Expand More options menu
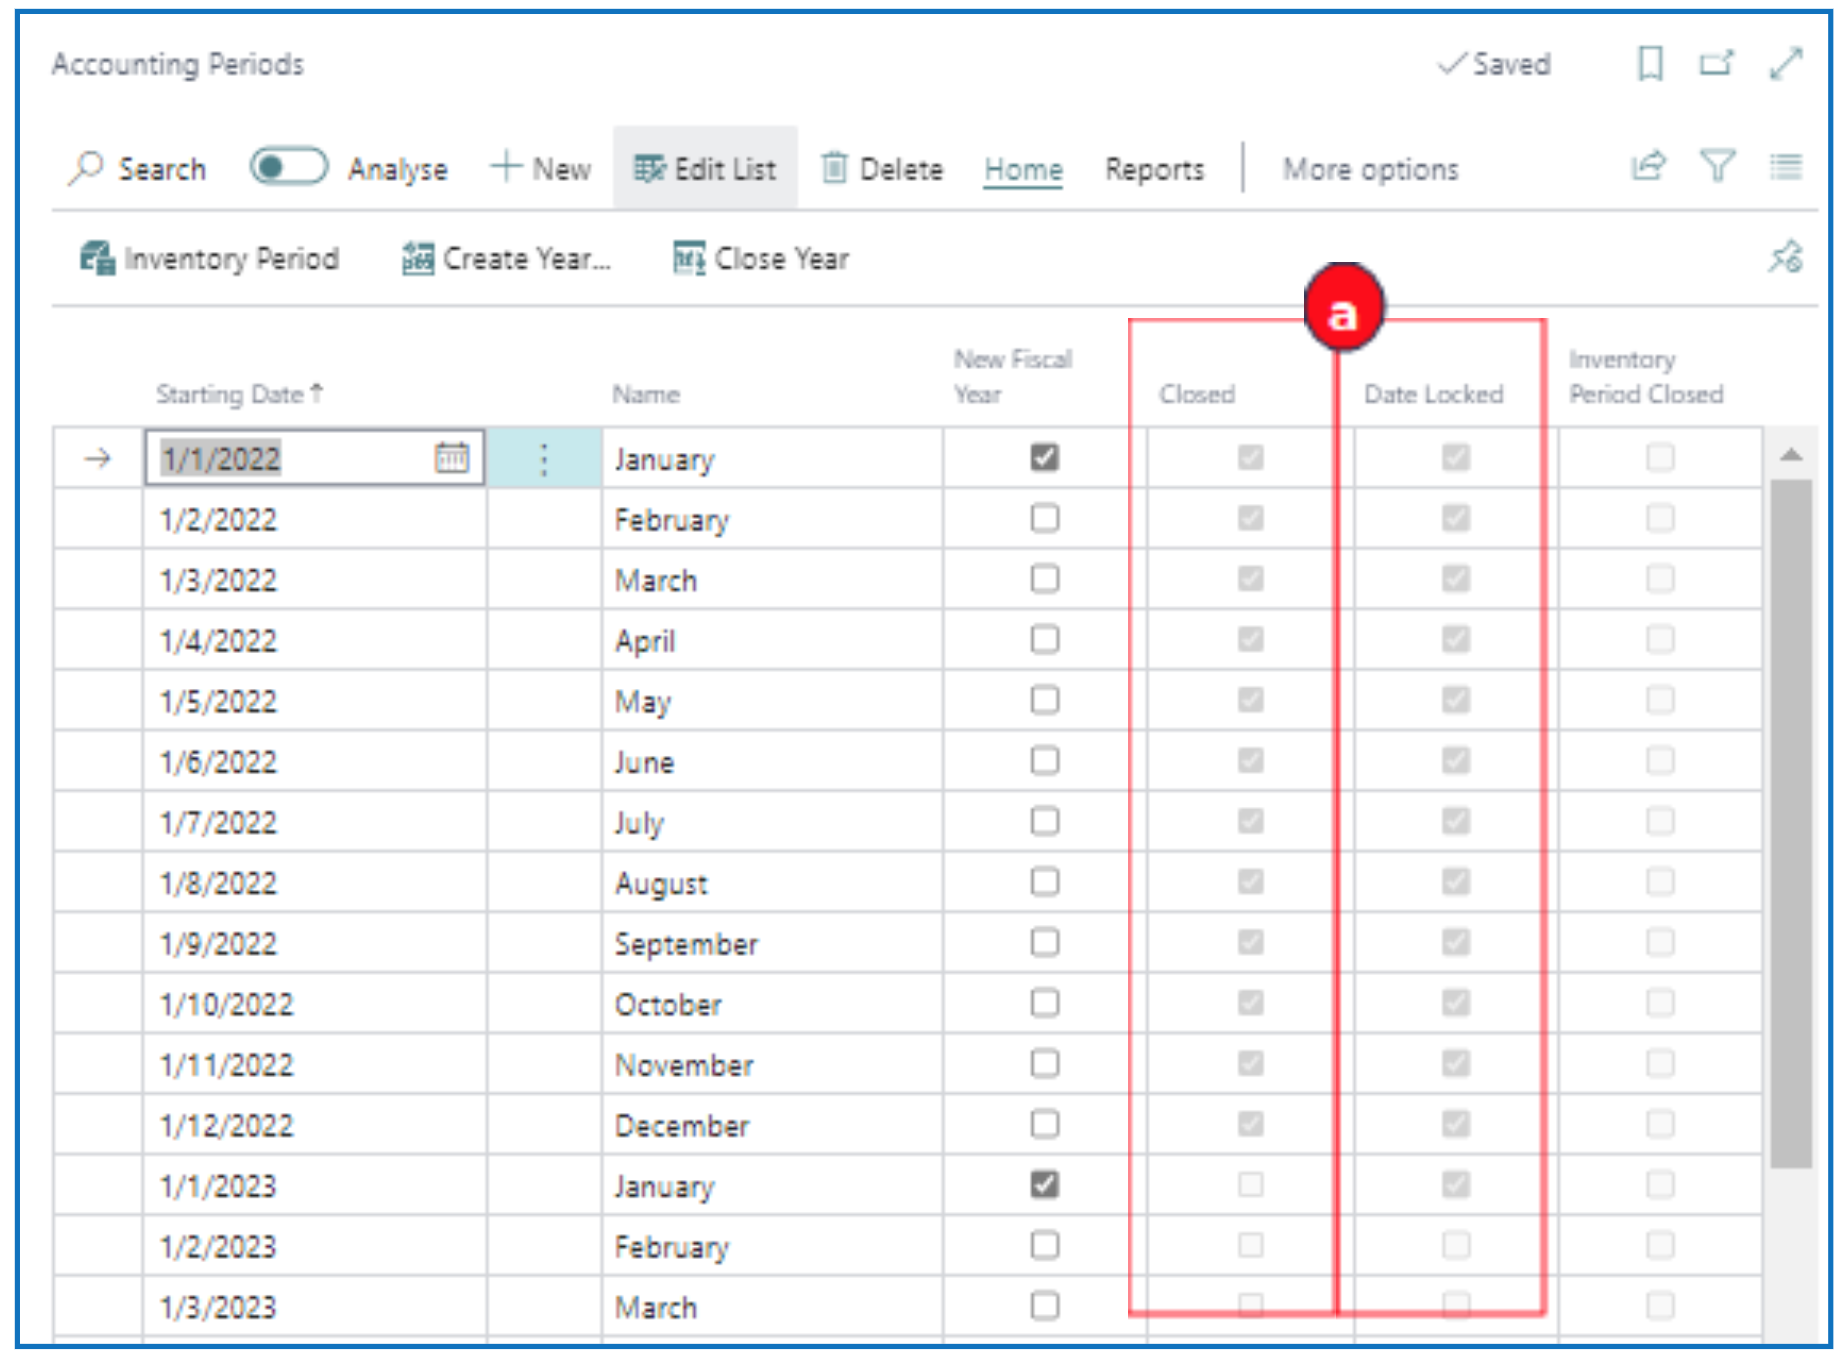1848x1360 pixels. point(1370,169)
